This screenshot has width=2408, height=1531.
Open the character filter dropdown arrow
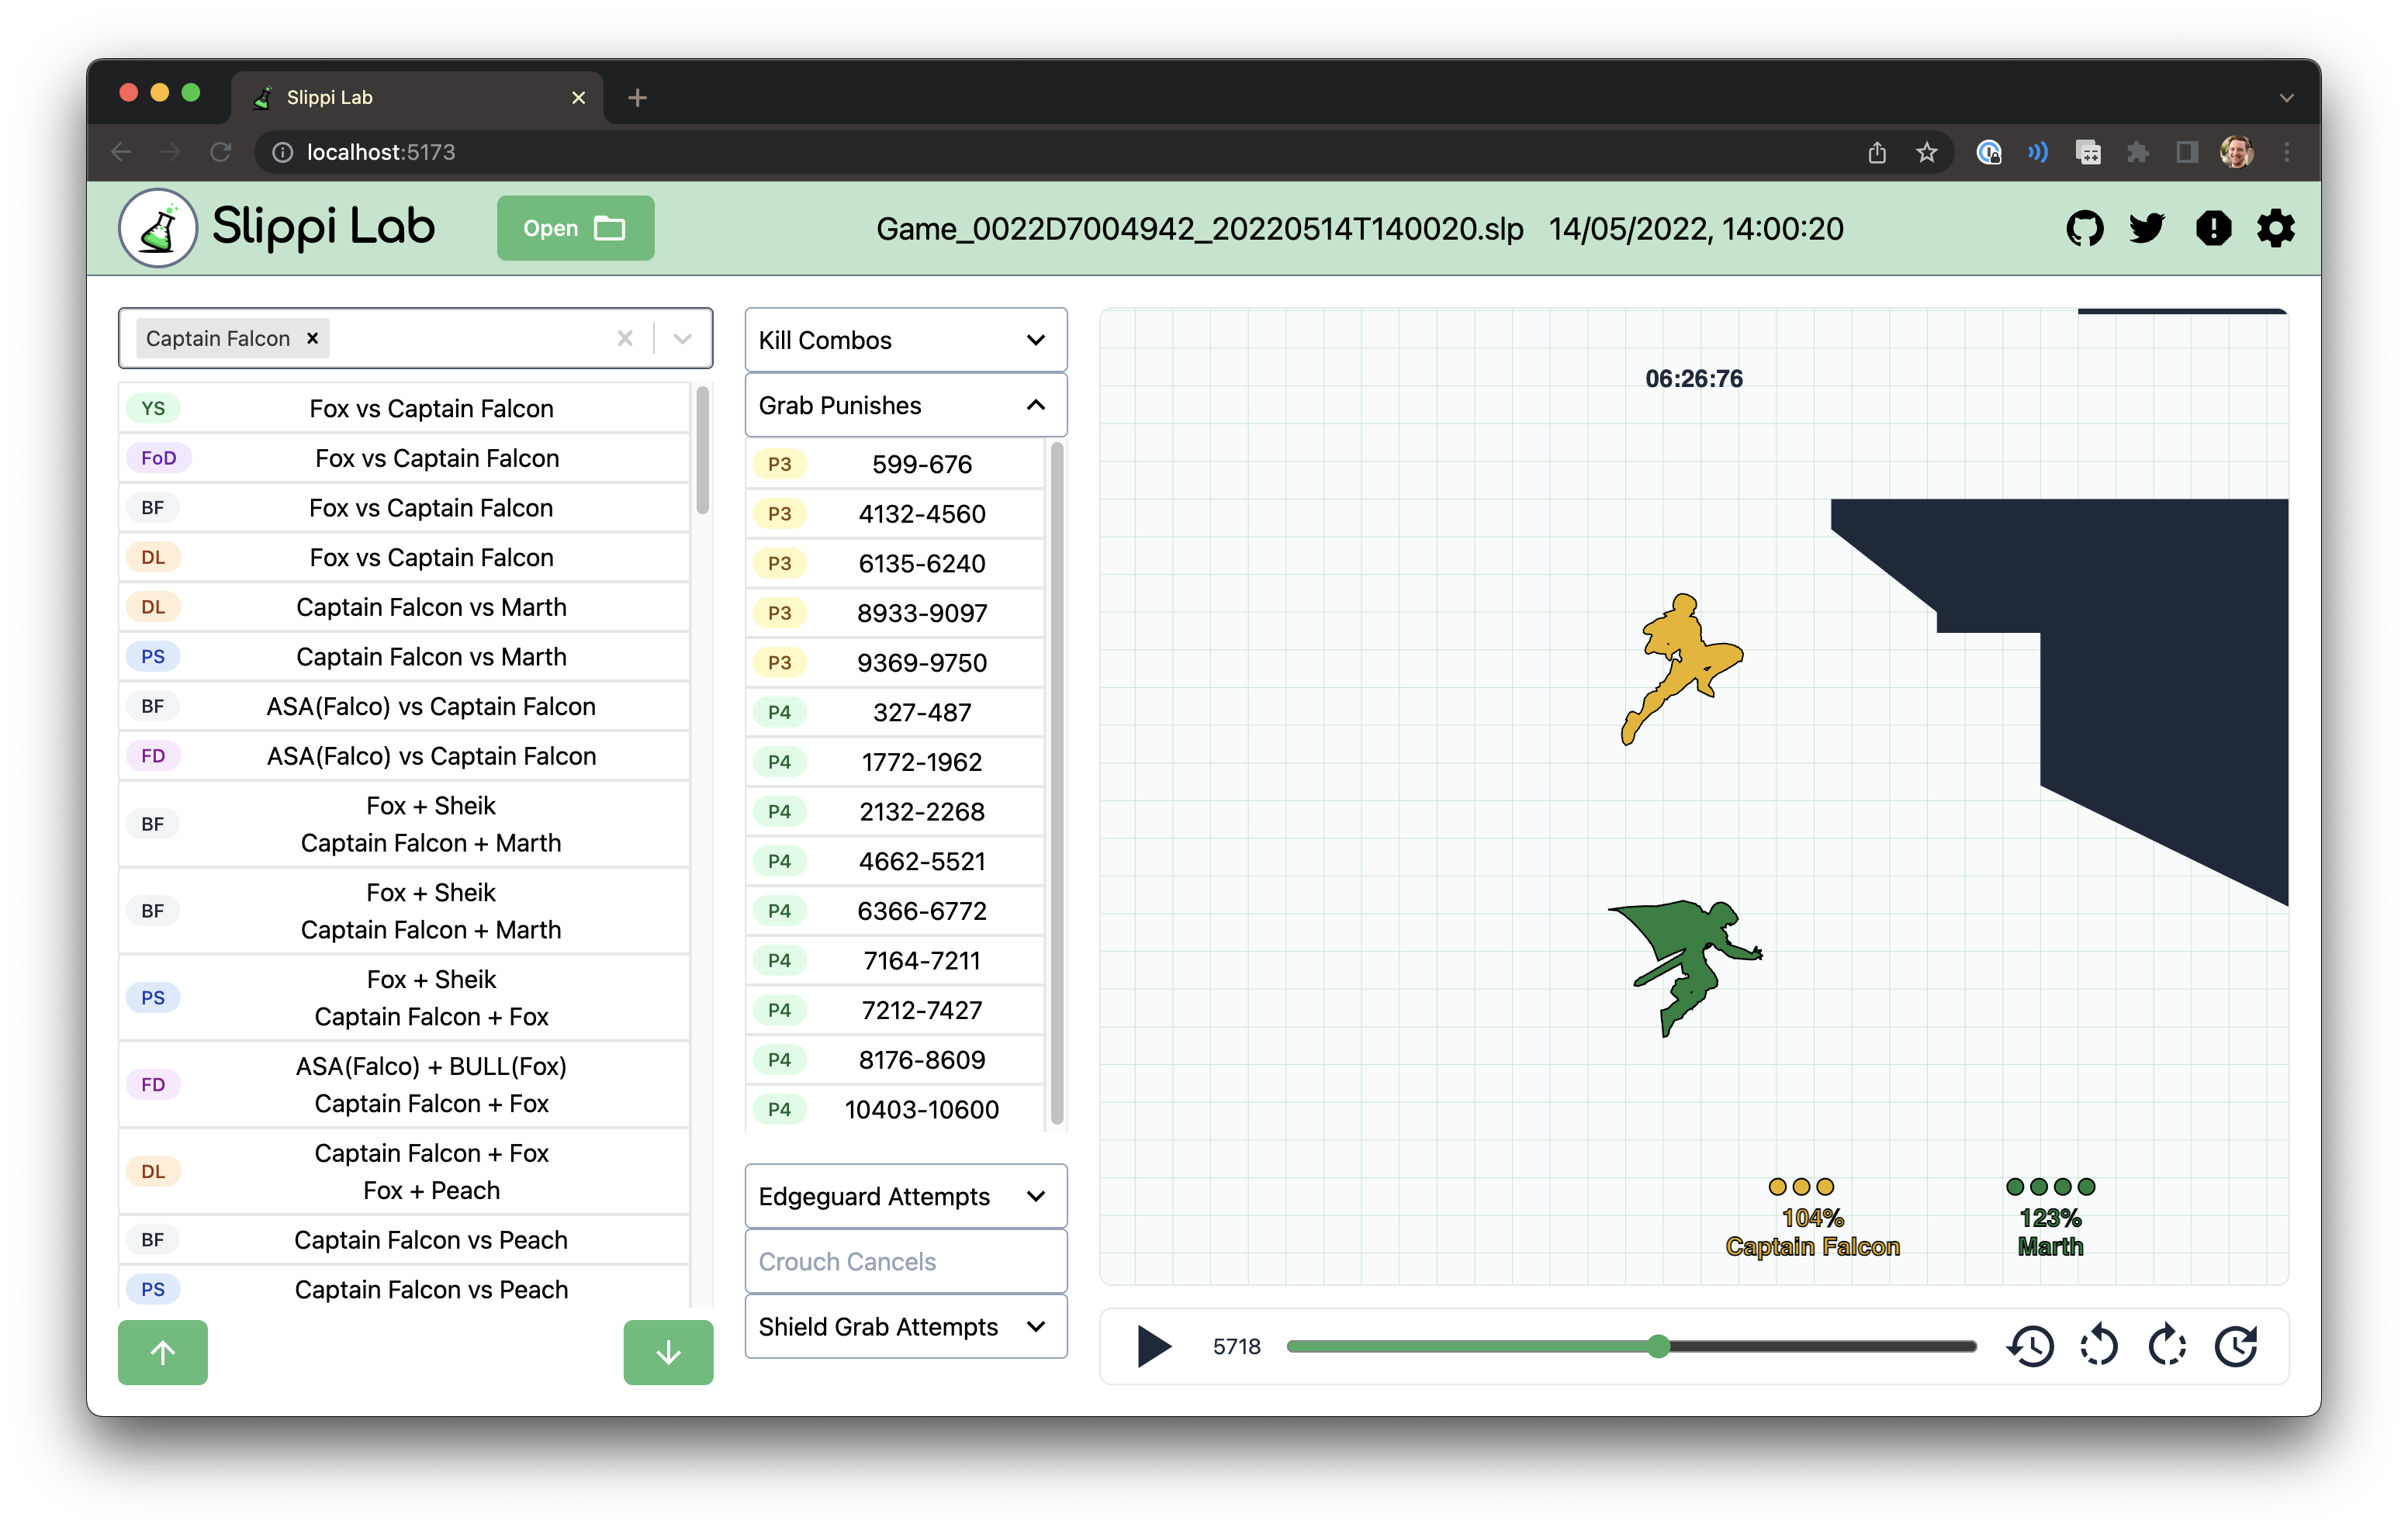click(683, 338)
